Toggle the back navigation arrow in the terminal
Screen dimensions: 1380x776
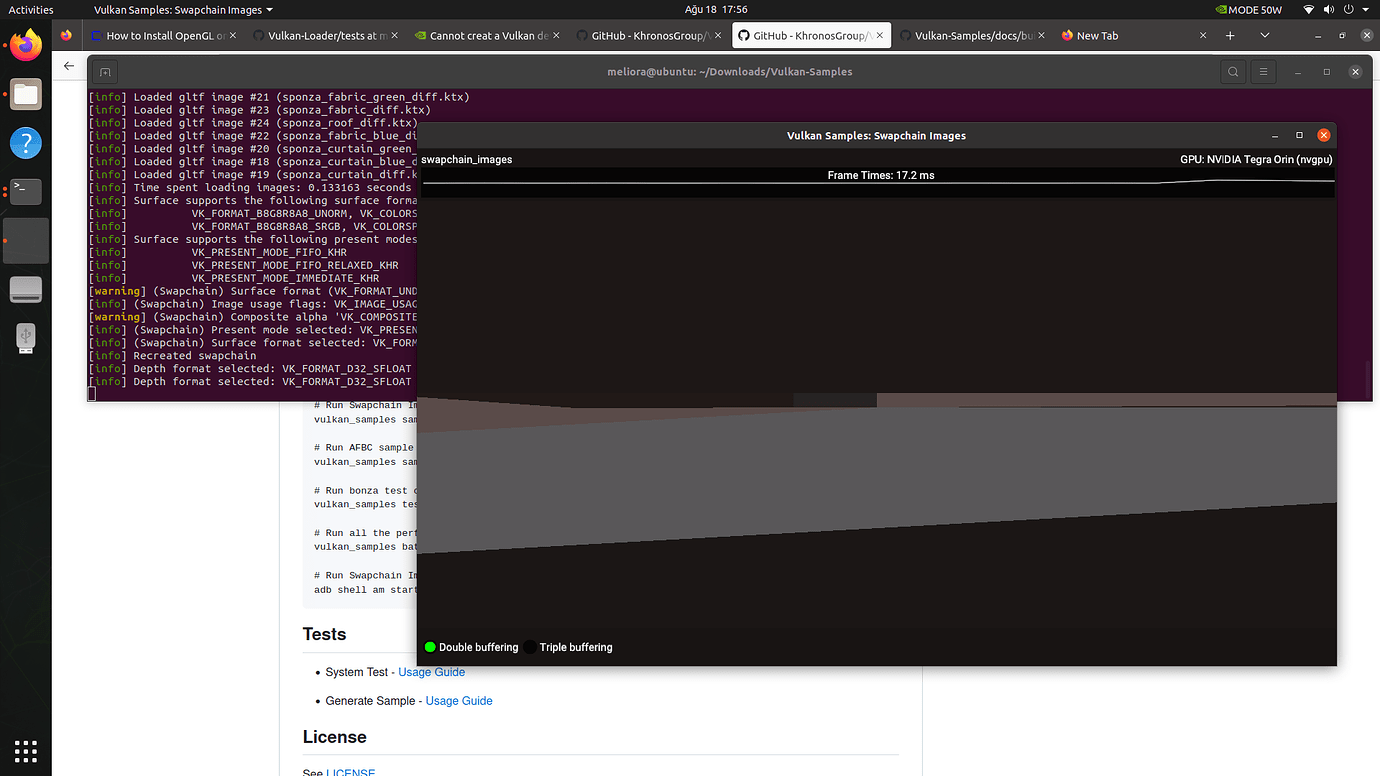[x=68, y=66]
